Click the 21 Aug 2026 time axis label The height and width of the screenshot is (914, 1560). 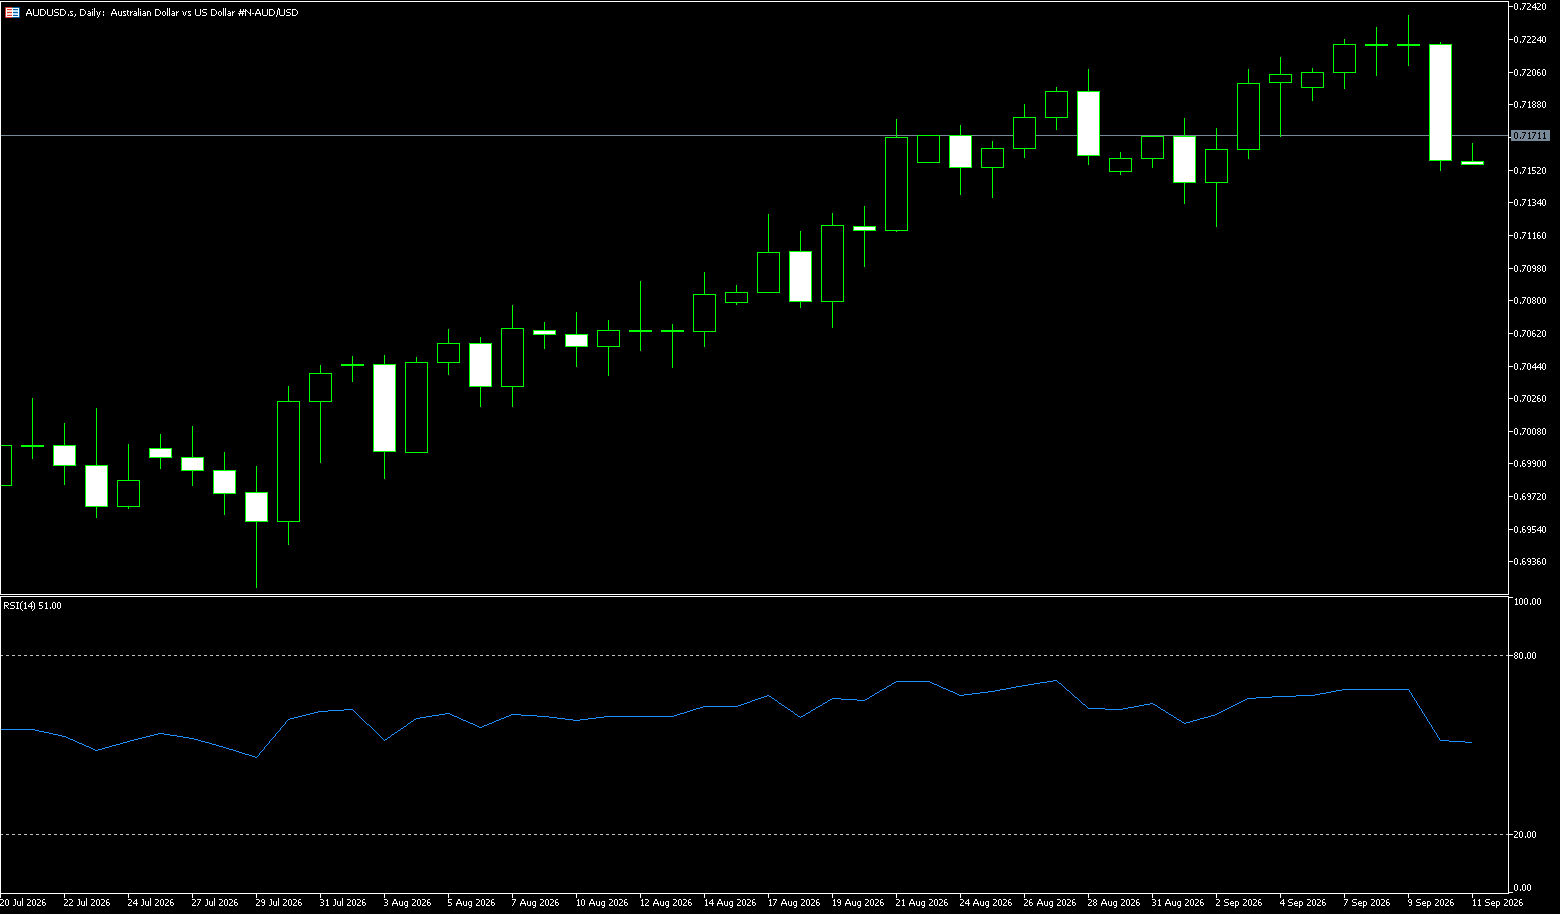coord(922,903)
